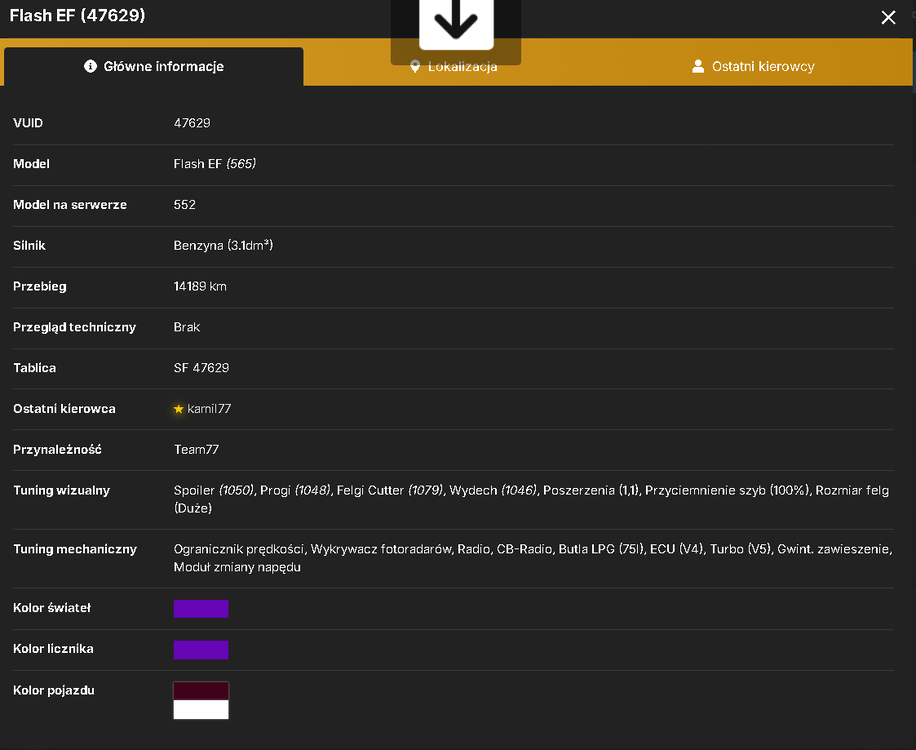Viewport: 916px width, 750px height.
Task: Click the Progi (1048) tuning entry
Action: [295, 491]
